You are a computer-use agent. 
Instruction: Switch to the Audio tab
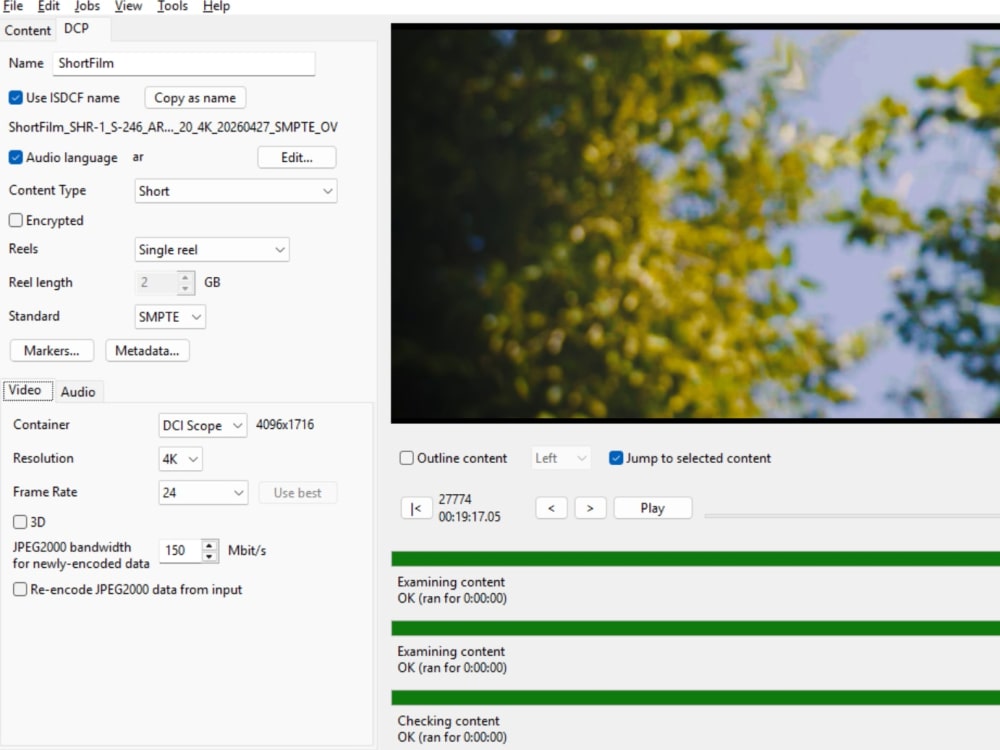point(78,392)
